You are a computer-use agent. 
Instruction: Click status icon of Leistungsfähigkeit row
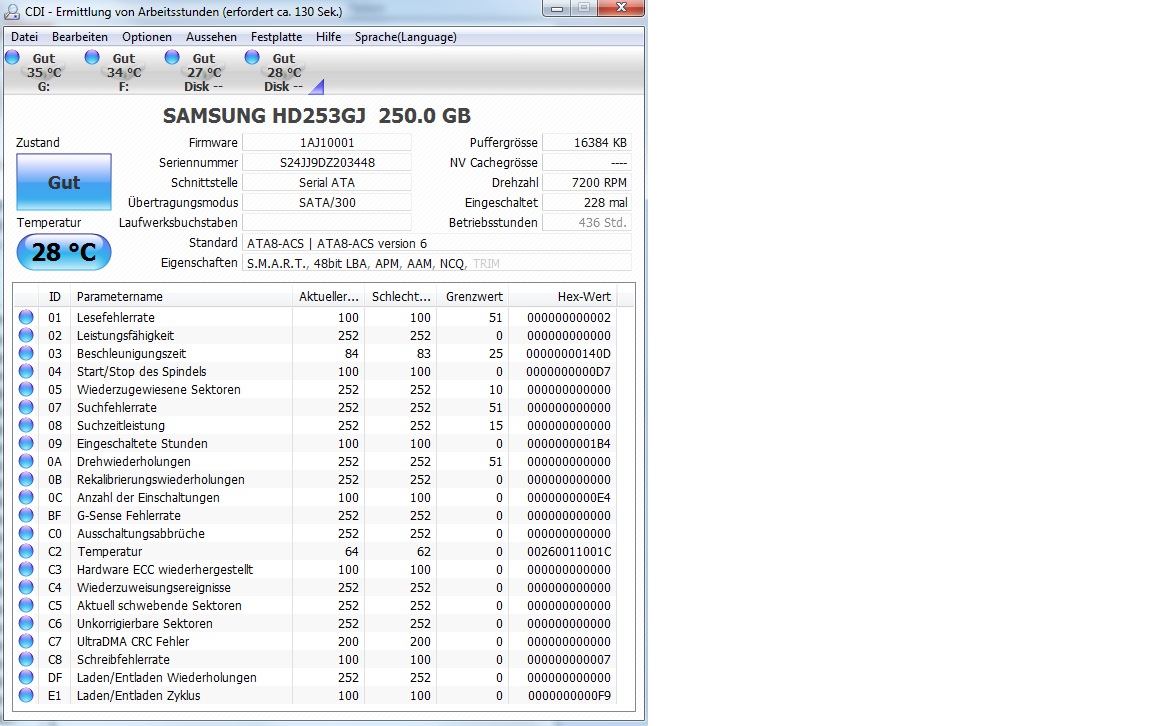point(26,335)
